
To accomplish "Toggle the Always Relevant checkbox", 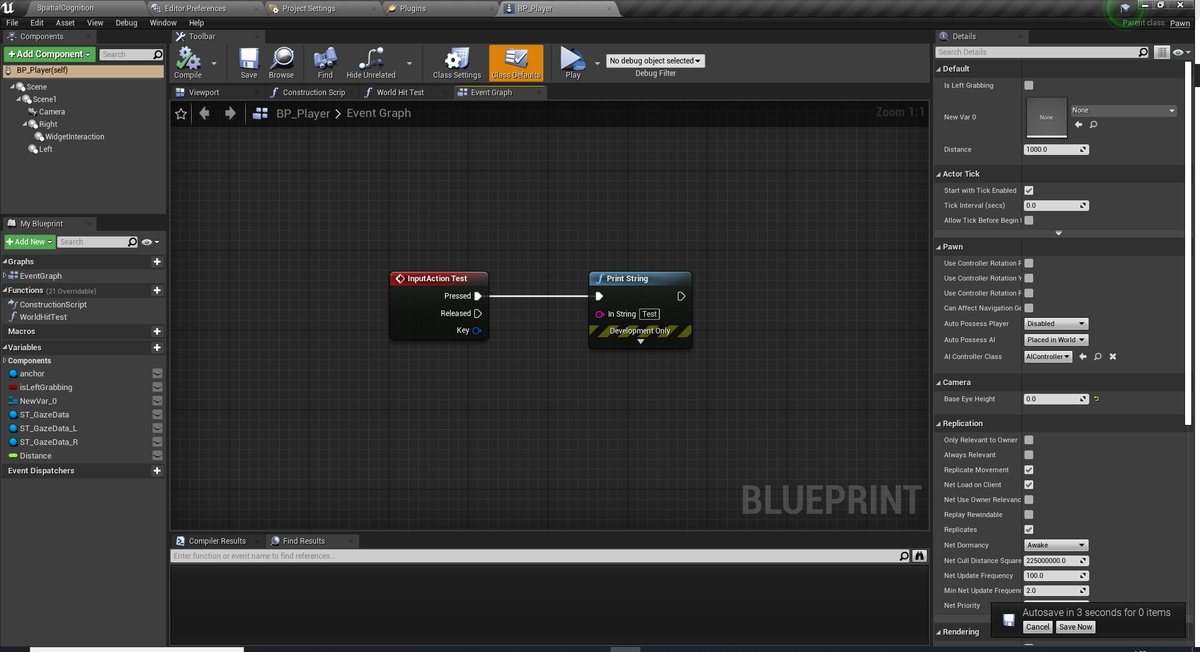I will click(x=1029, y=455).
